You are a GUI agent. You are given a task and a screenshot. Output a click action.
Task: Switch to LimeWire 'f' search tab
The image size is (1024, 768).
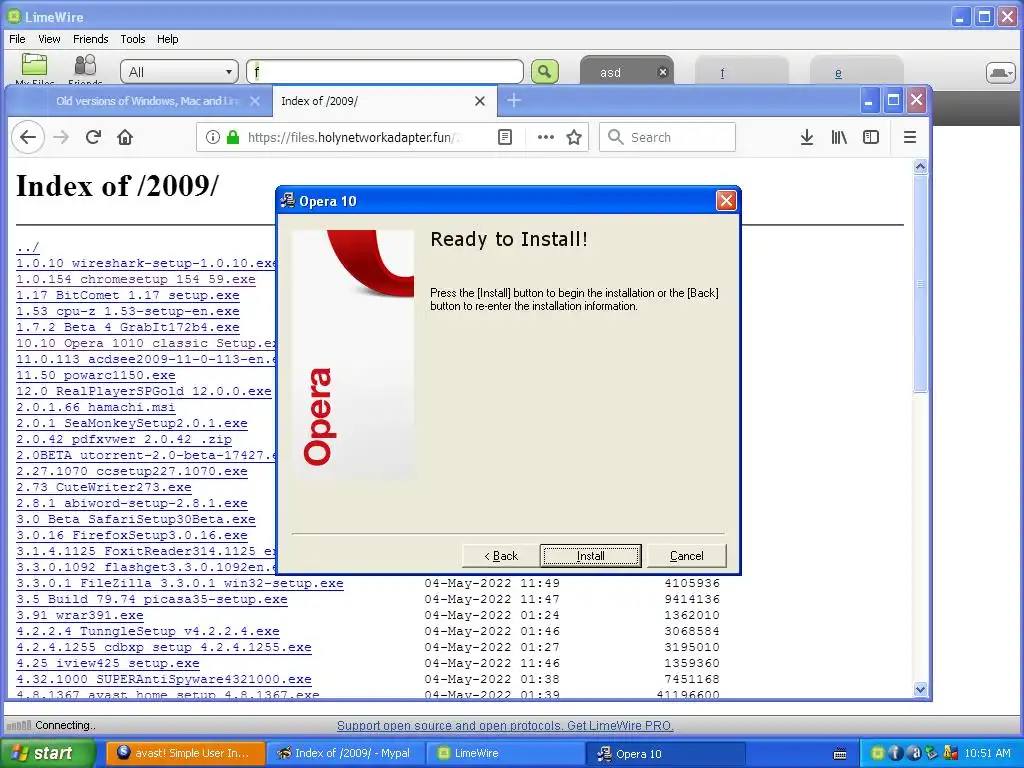click(722, 73)
